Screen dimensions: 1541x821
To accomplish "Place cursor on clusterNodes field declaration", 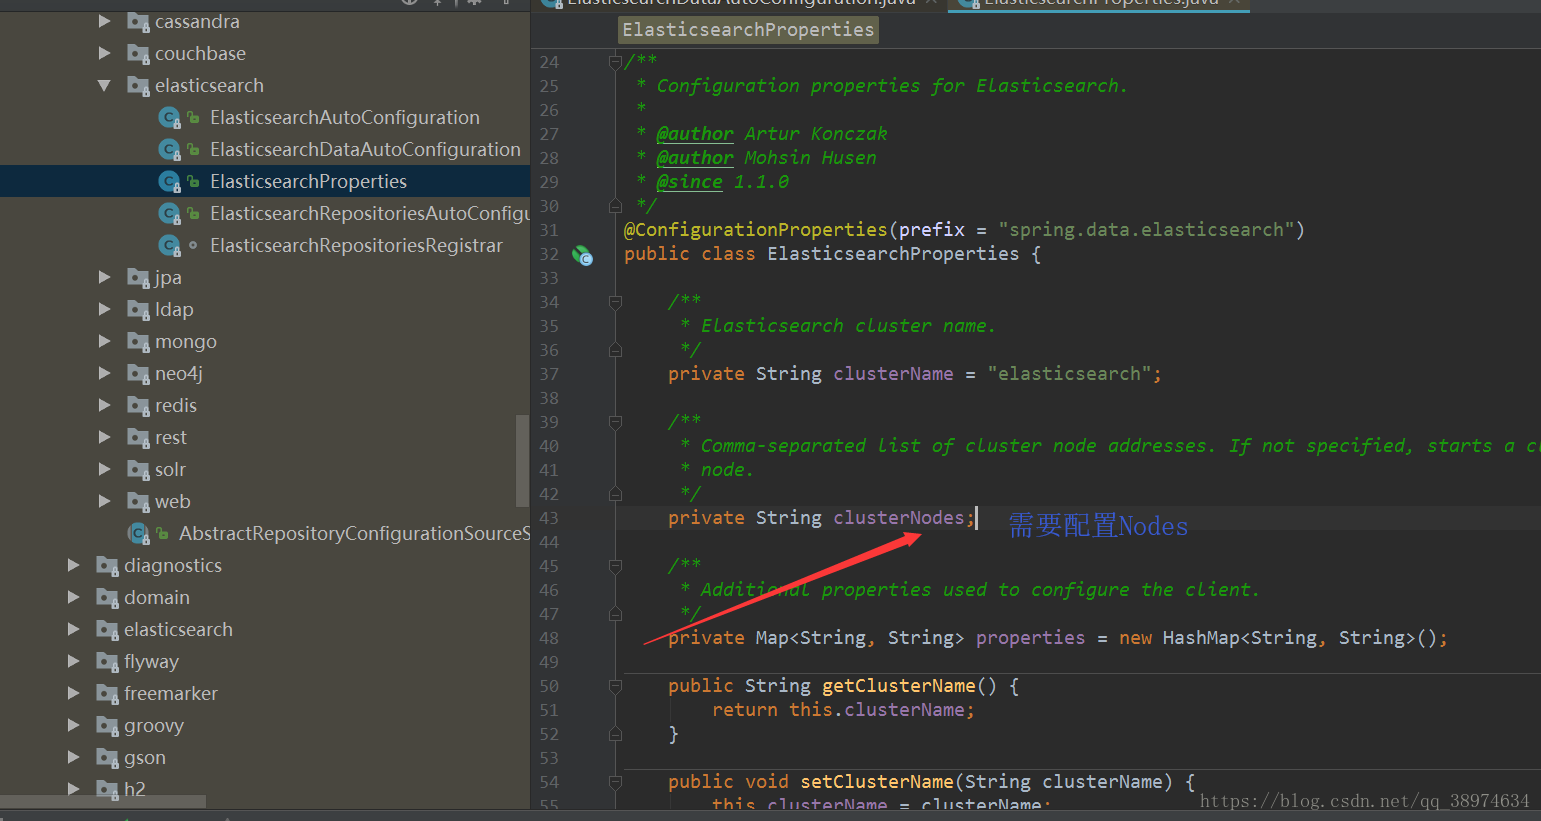I will 898,518.
